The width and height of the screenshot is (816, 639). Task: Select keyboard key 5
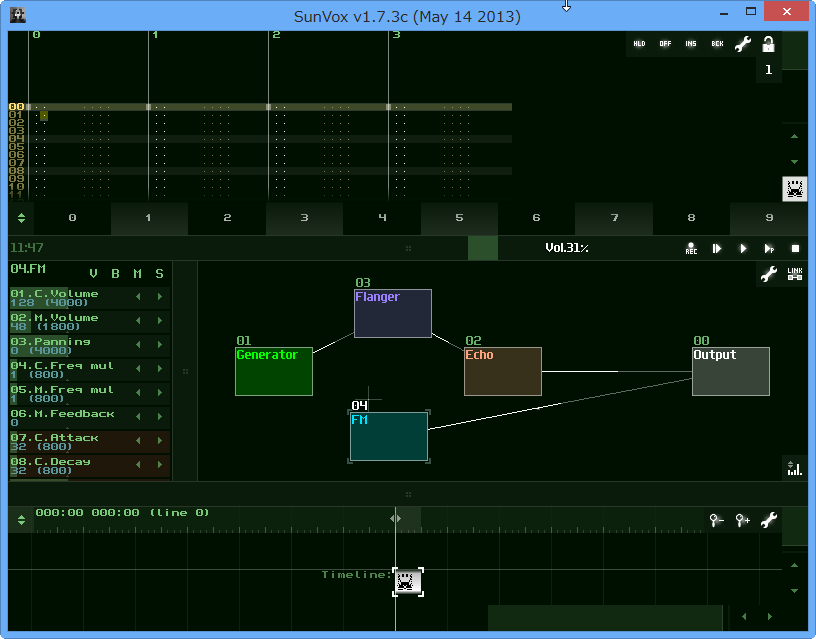(x=459, y=218)
